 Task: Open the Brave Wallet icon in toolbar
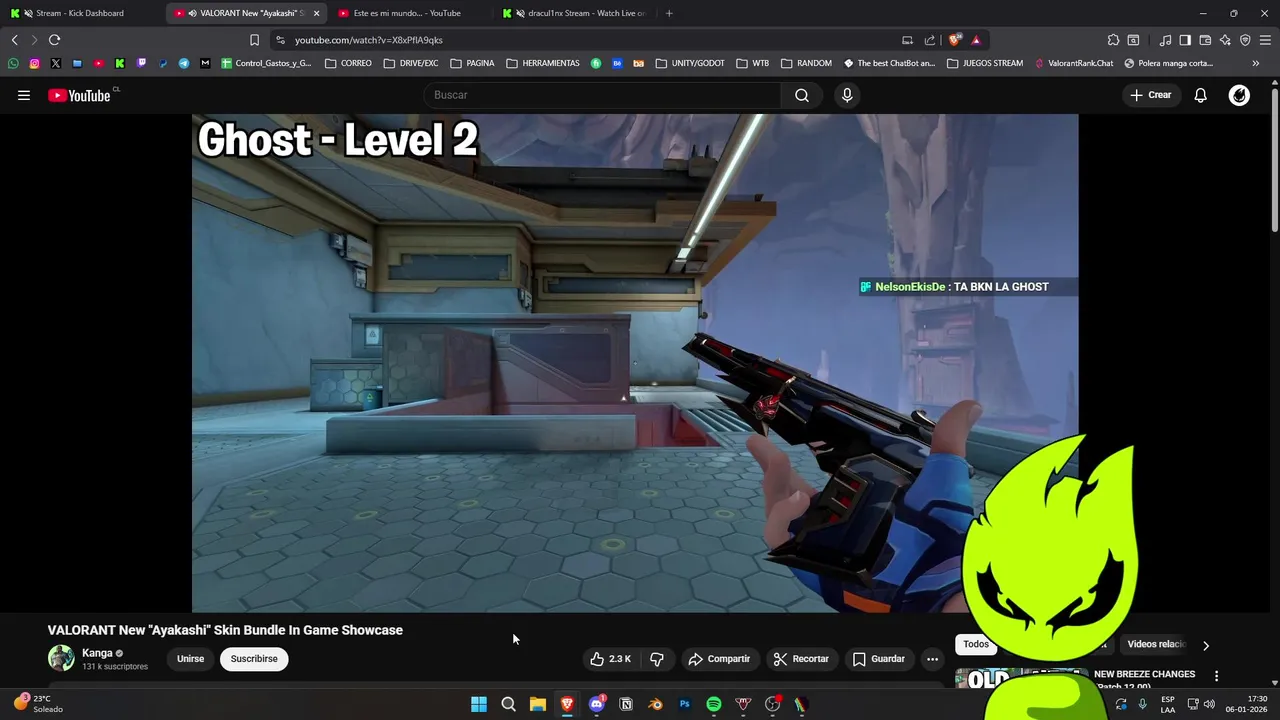pyautogui.click(x=1205, y=40)
